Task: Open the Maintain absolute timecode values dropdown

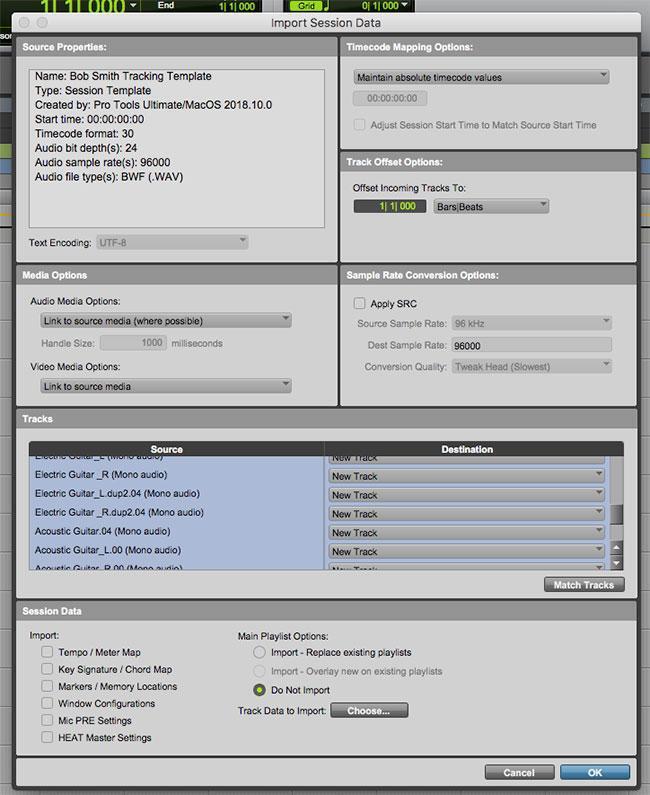Action: [481, 77]
